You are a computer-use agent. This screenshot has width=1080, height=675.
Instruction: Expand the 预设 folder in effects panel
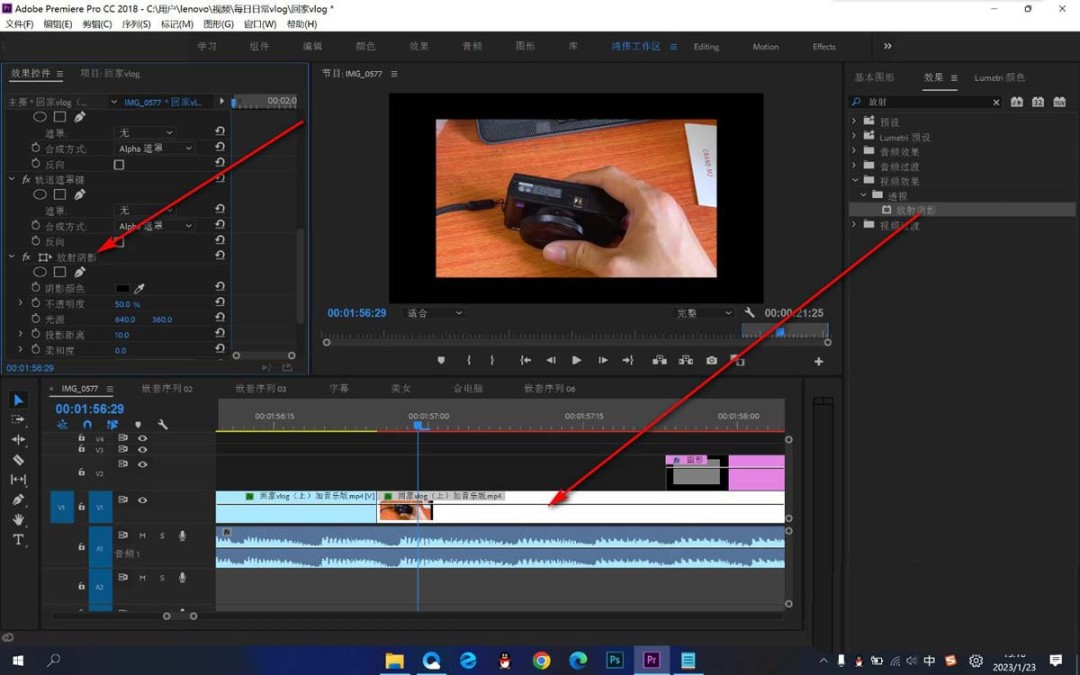click(854, 121)
